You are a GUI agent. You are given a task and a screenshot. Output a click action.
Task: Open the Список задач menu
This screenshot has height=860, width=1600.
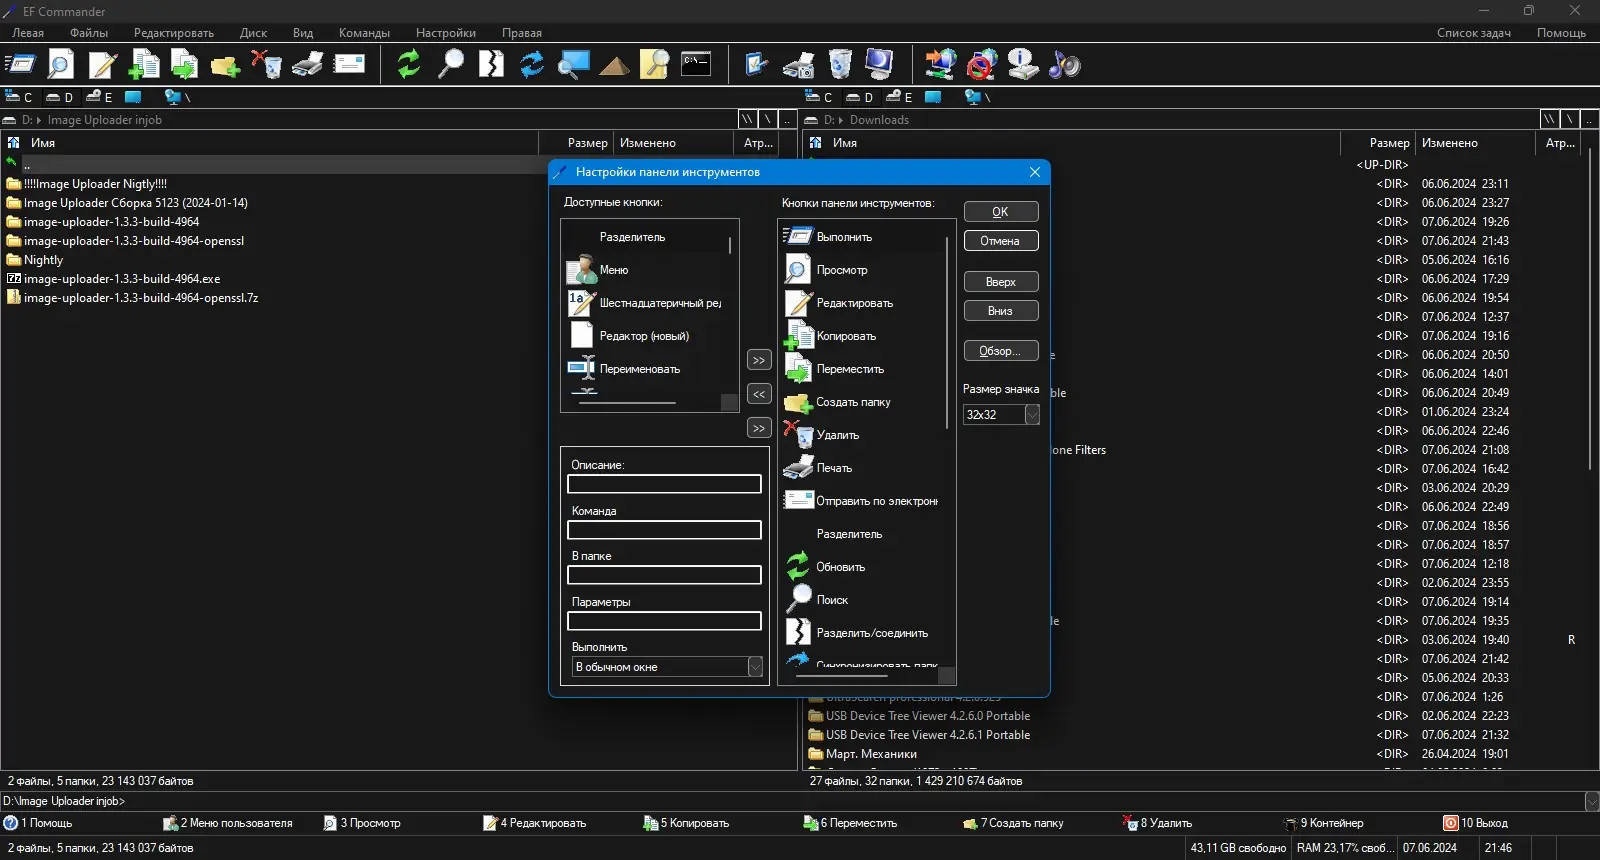[1474, 33]
